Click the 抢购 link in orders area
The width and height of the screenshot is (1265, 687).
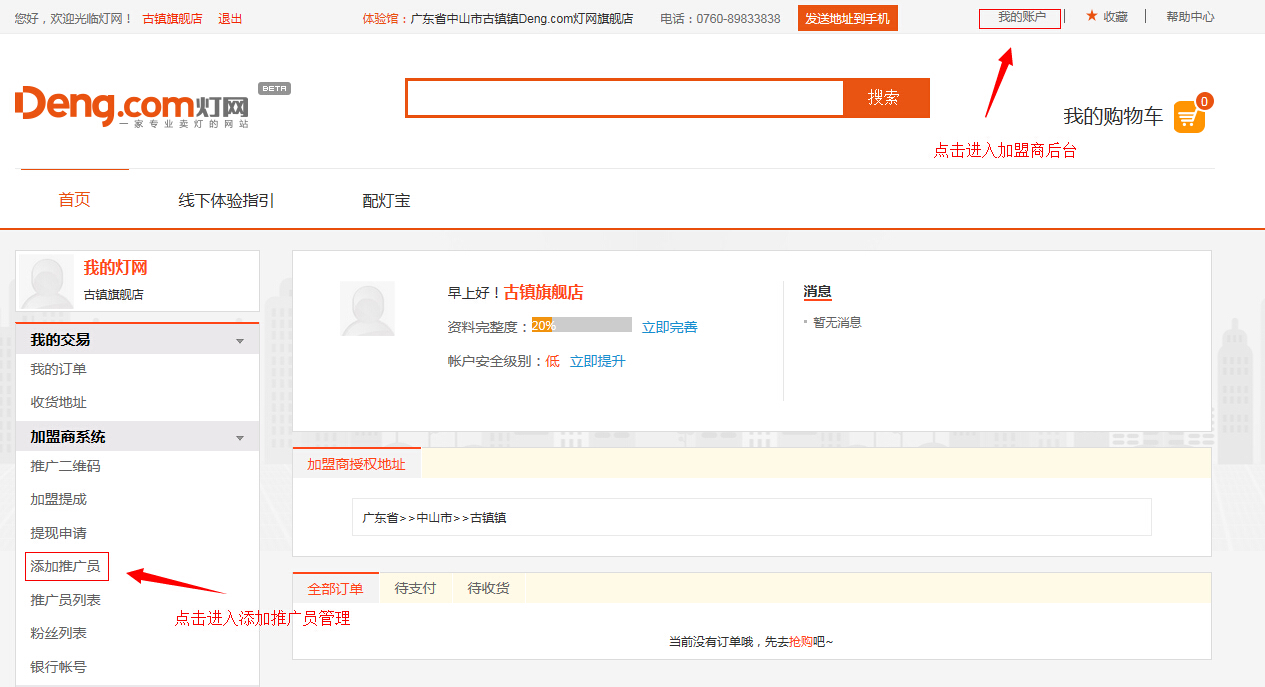[x=801, y=641]
